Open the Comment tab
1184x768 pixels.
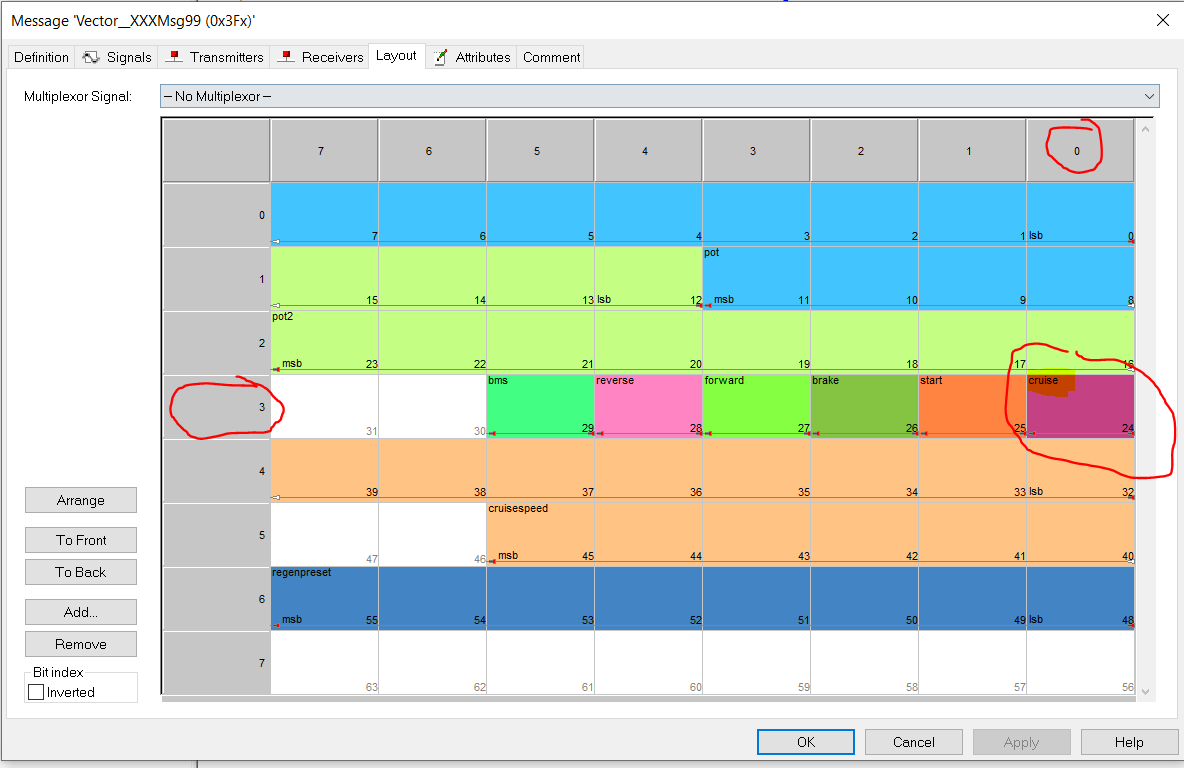551,57
